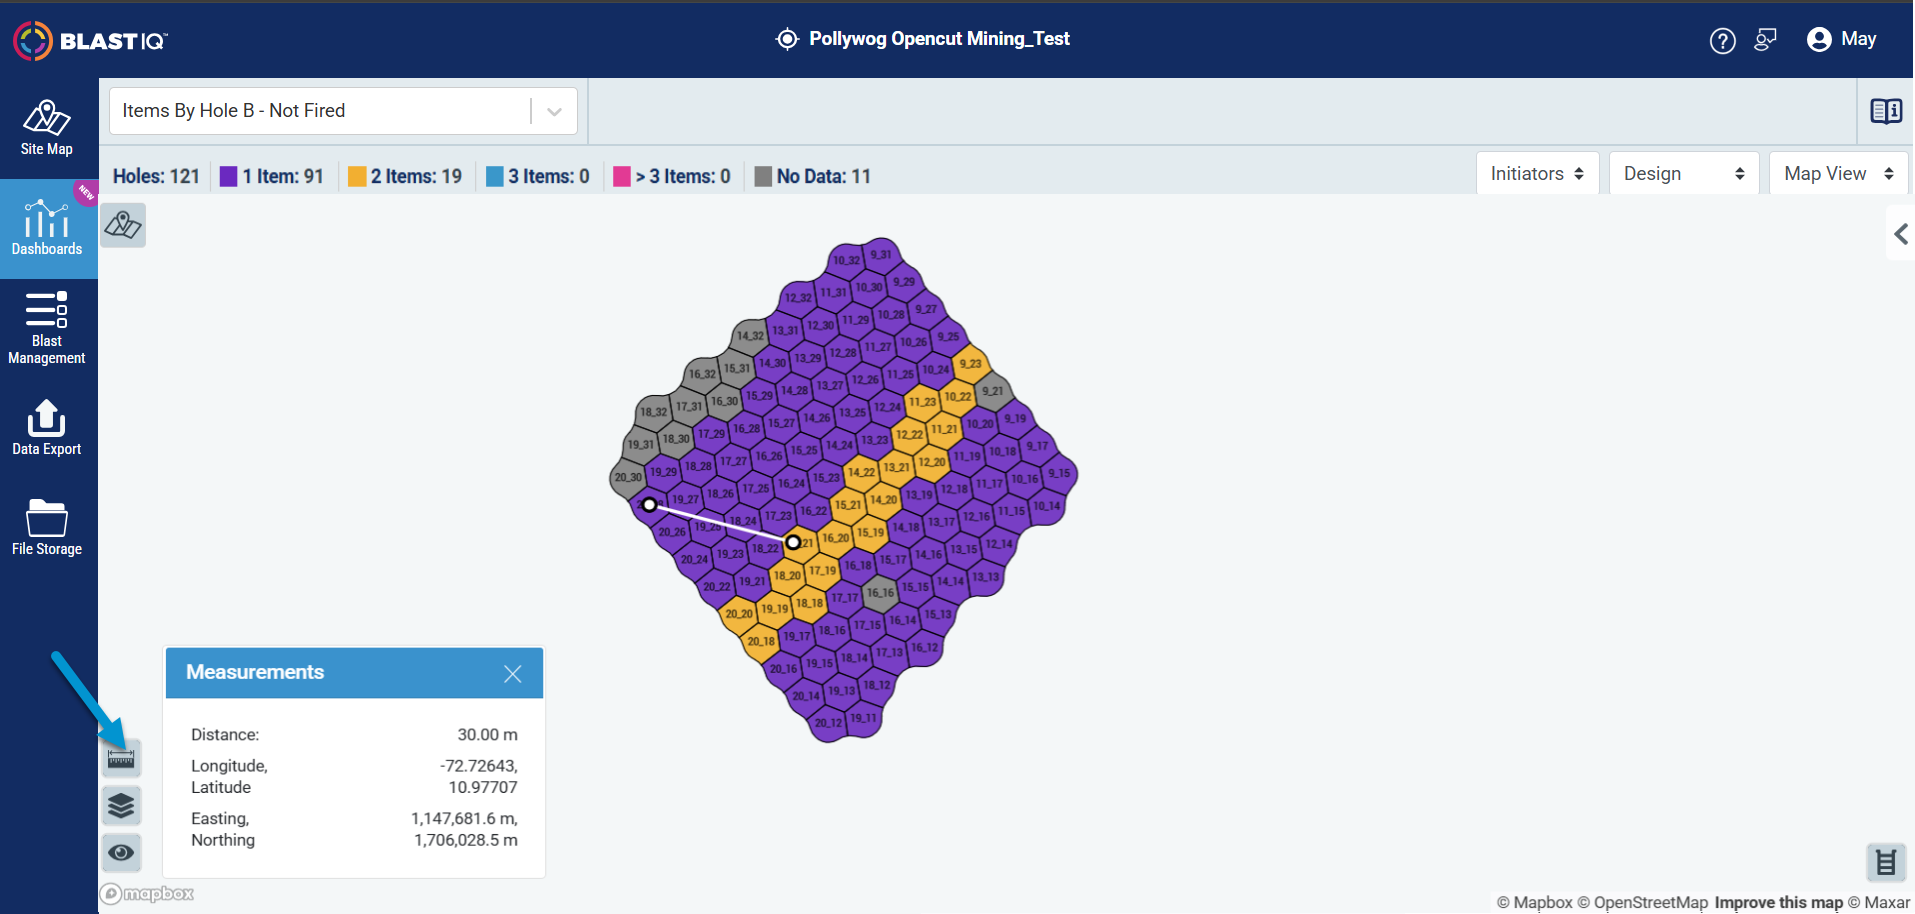Open the guide book icon at top right
Screen dimensions: 1915x914
click(1886, 111)
